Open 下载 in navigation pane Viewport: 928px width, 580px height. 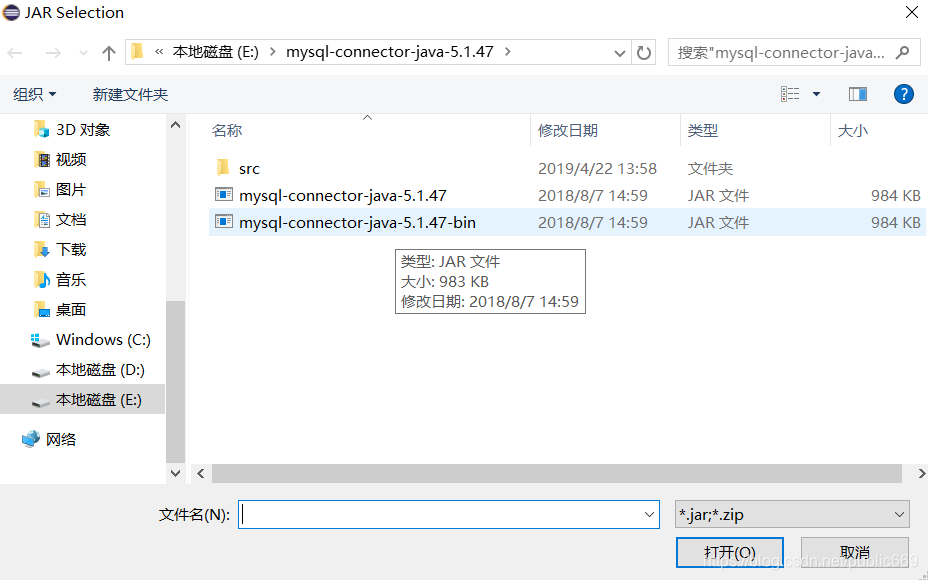[x=71, y=250]
